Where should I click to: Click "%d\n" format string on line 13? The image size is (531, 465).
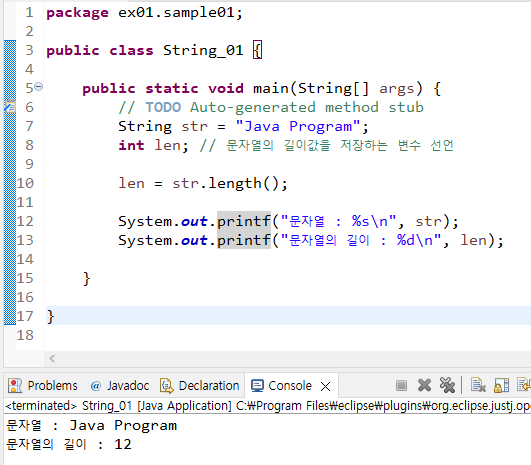tap(415, 240)
